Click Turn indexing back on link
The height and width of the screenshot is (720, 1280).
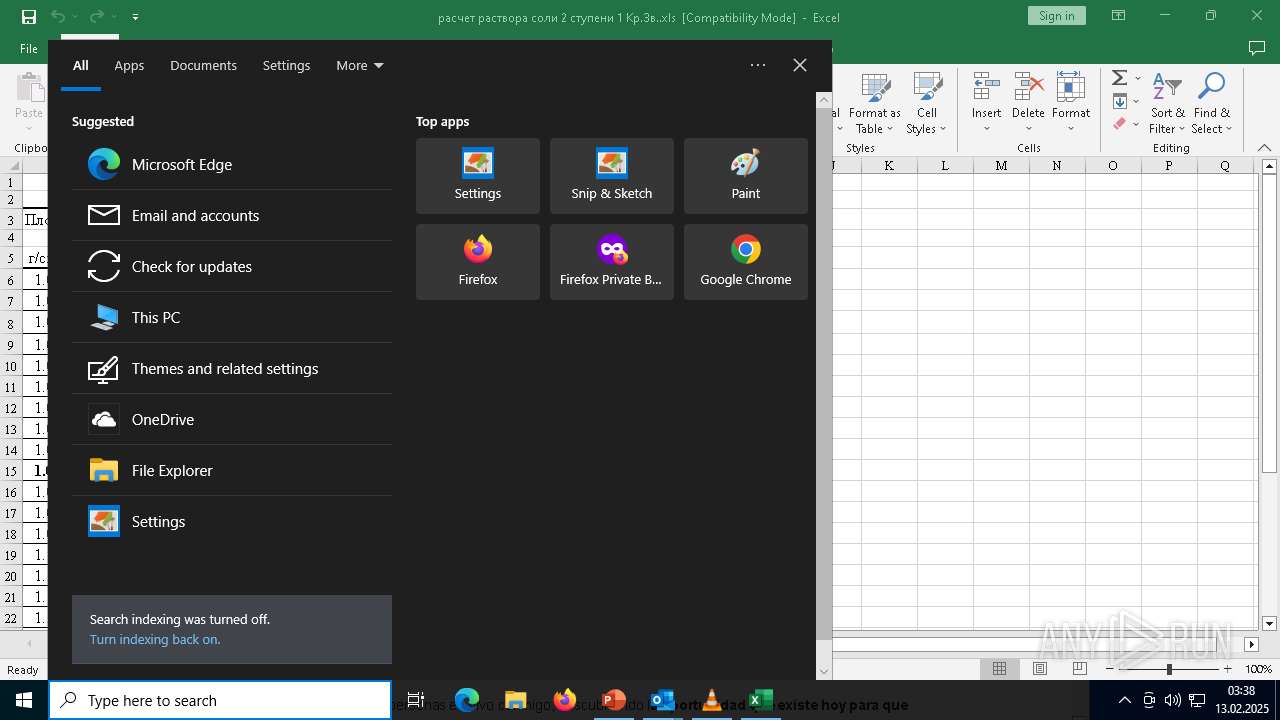click(155, 639)
